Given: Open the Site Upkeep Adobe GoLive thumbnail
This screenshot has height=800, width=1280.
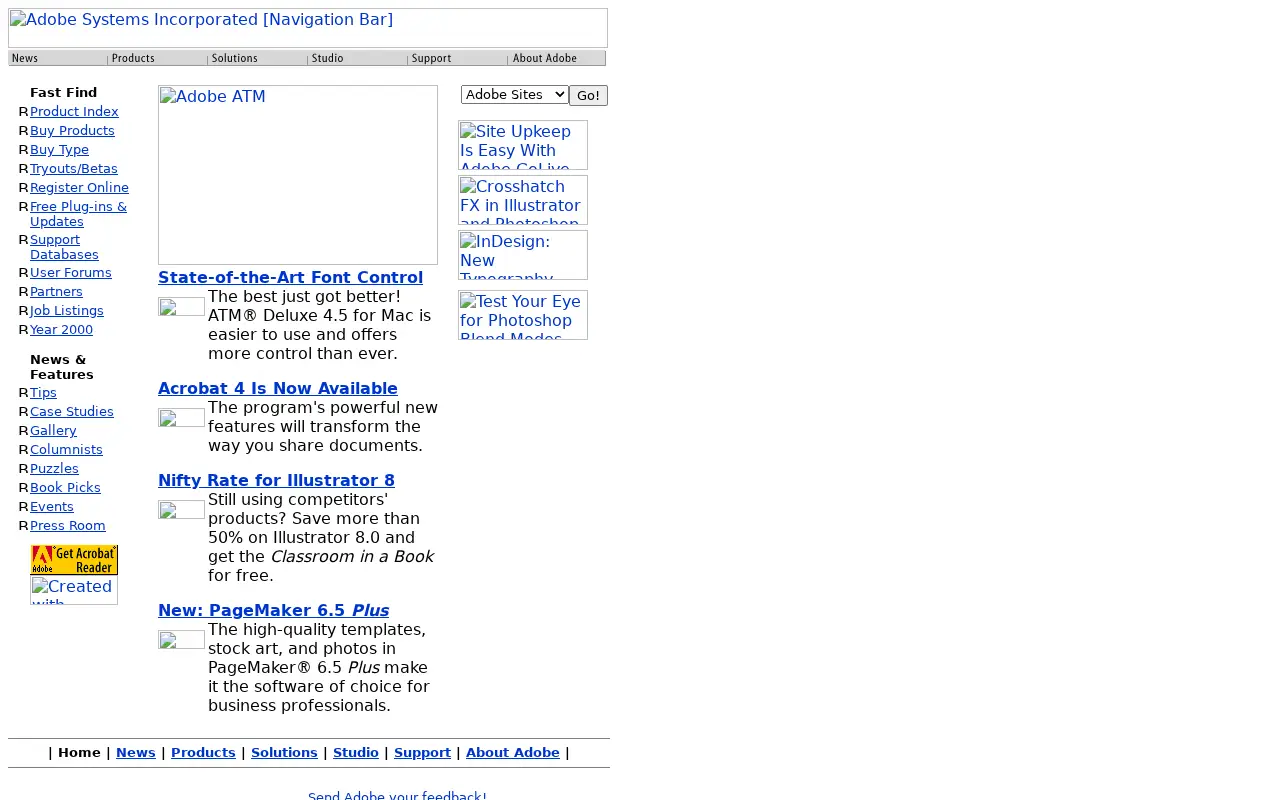Looking at the screenshot, I should [523, 145].
